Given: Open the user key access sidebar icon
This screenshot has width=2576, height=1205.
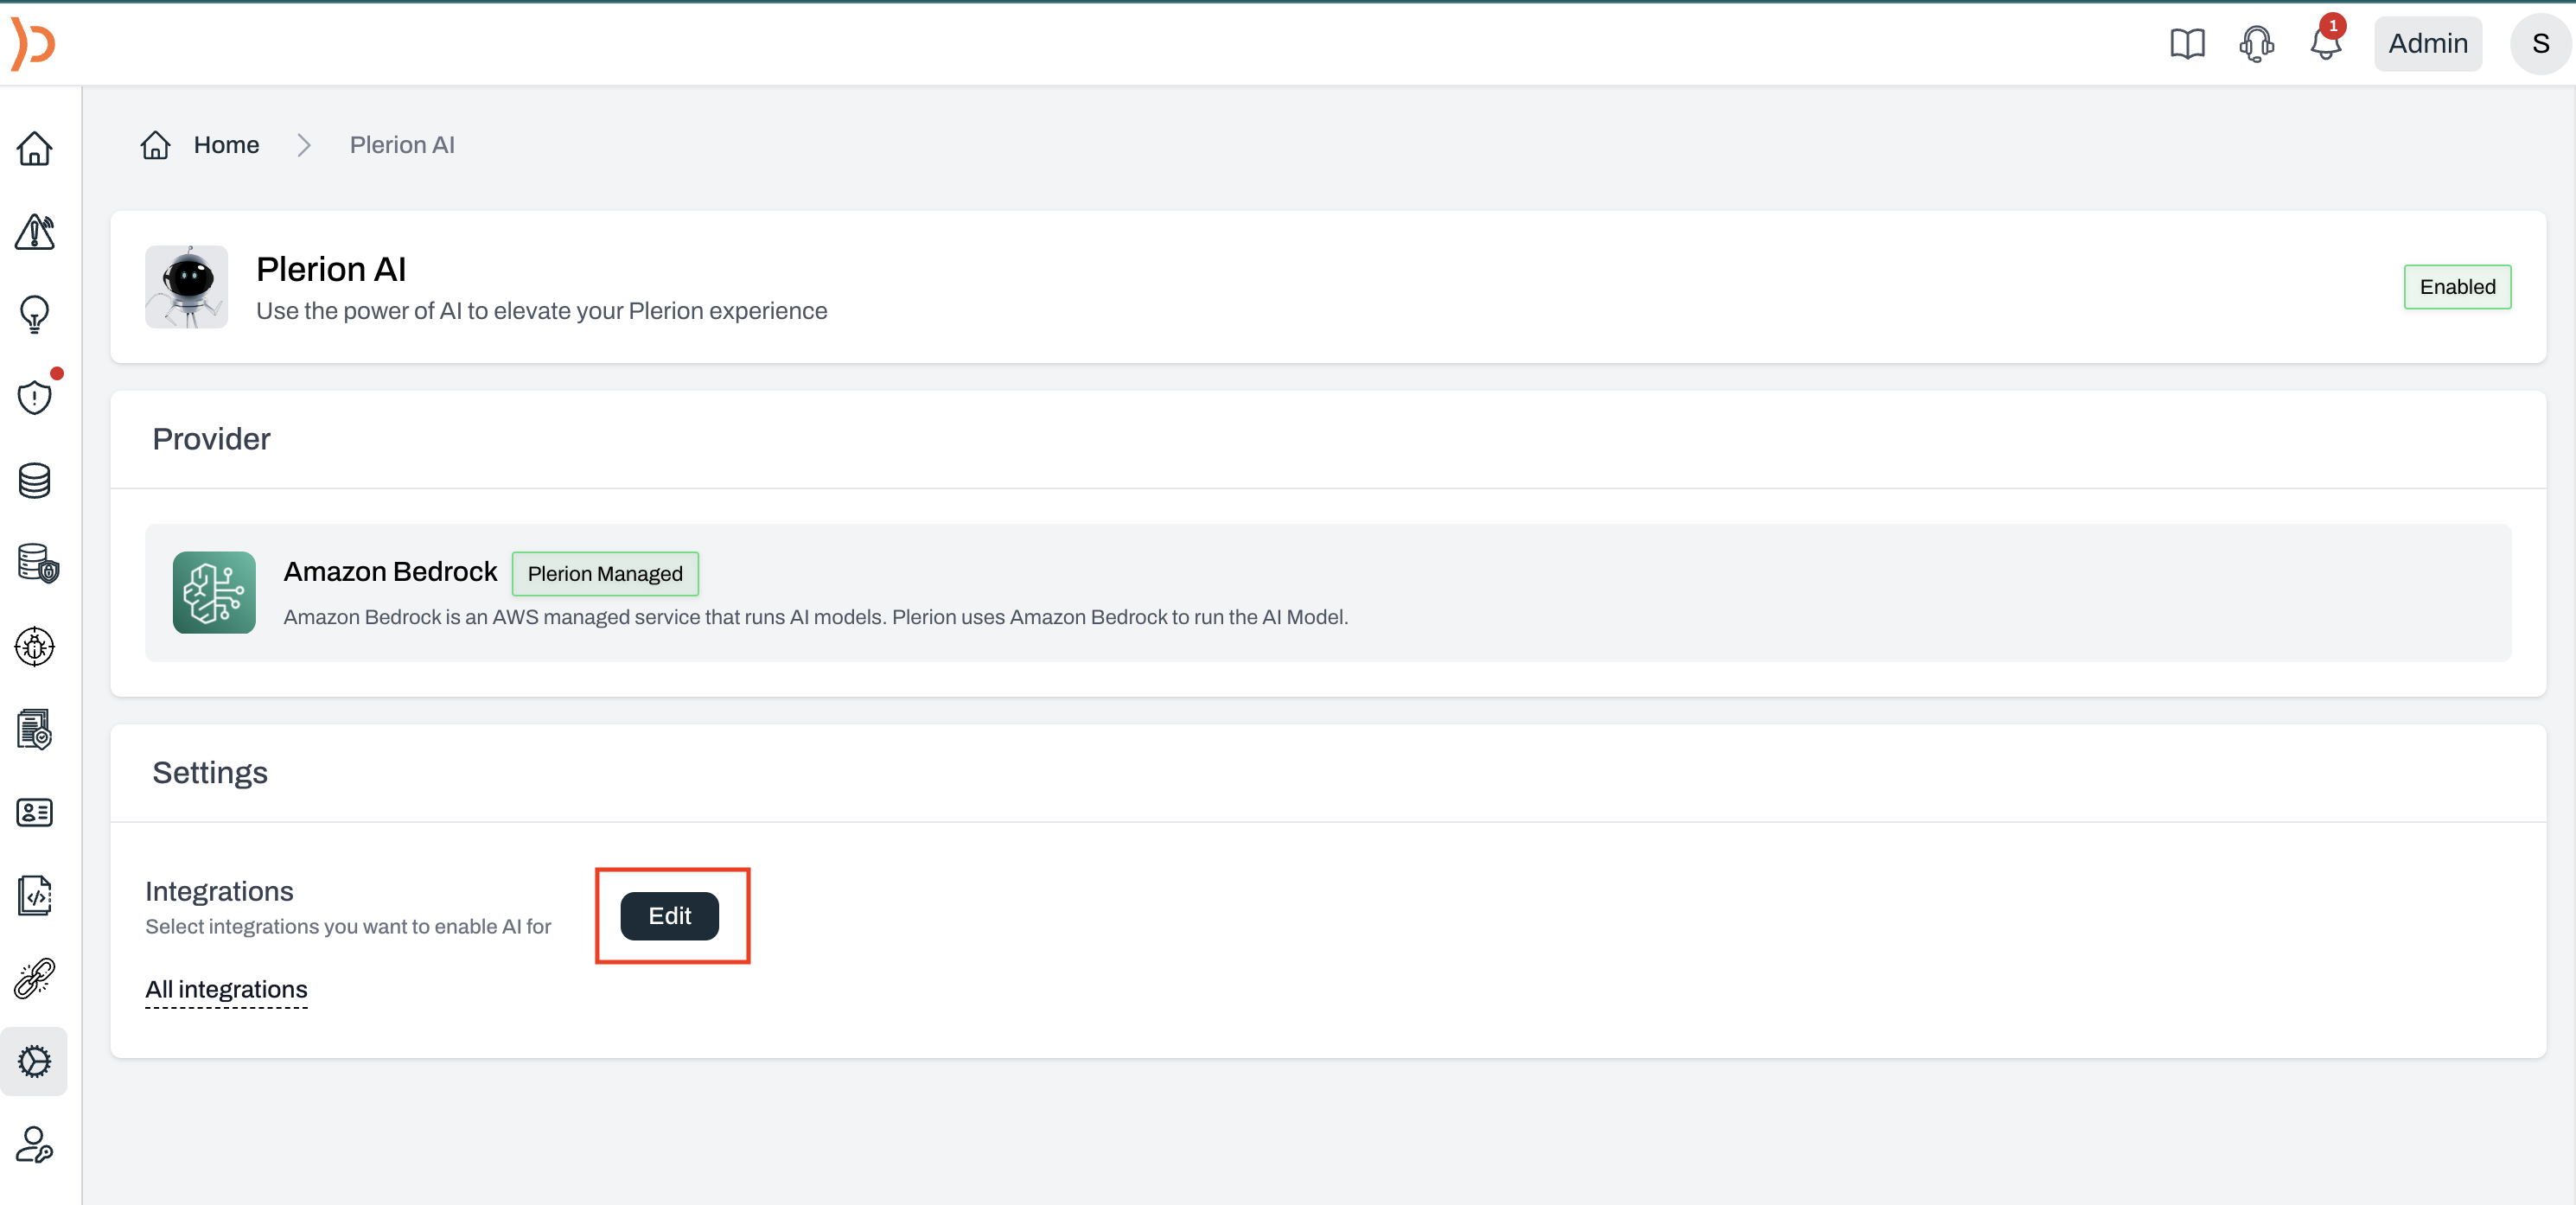Looking at the screenshot, I should 34,1144.
